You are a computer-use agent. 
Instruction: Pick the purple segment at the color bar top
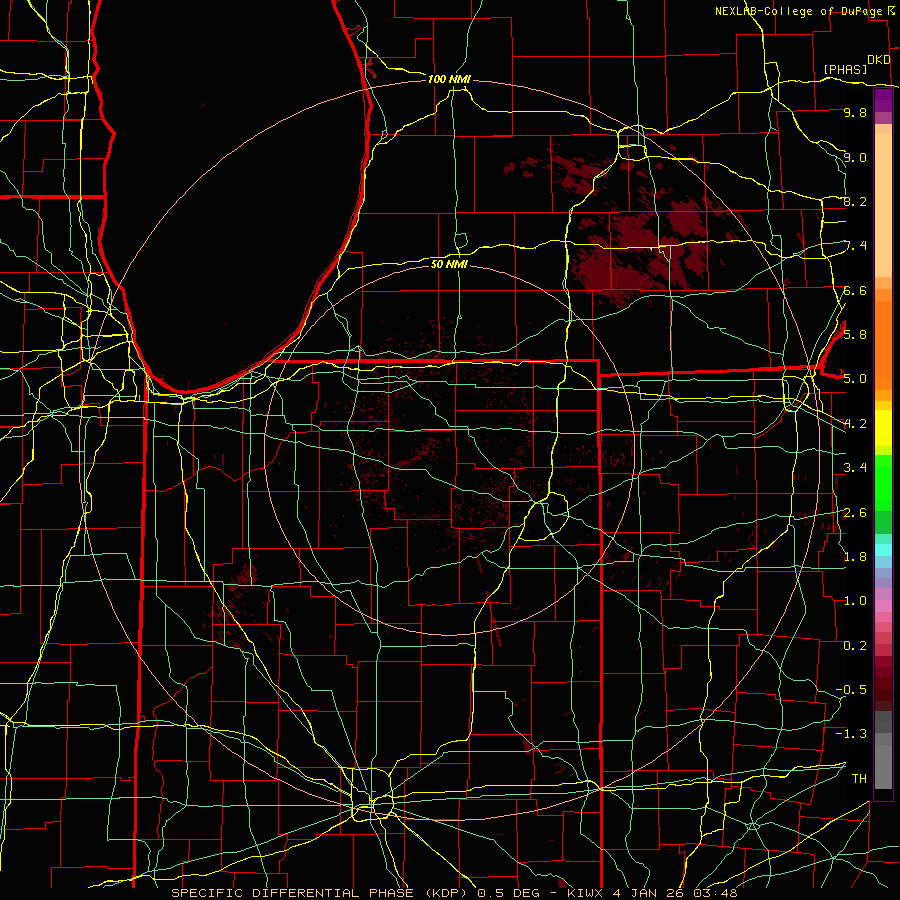(883, 100)
